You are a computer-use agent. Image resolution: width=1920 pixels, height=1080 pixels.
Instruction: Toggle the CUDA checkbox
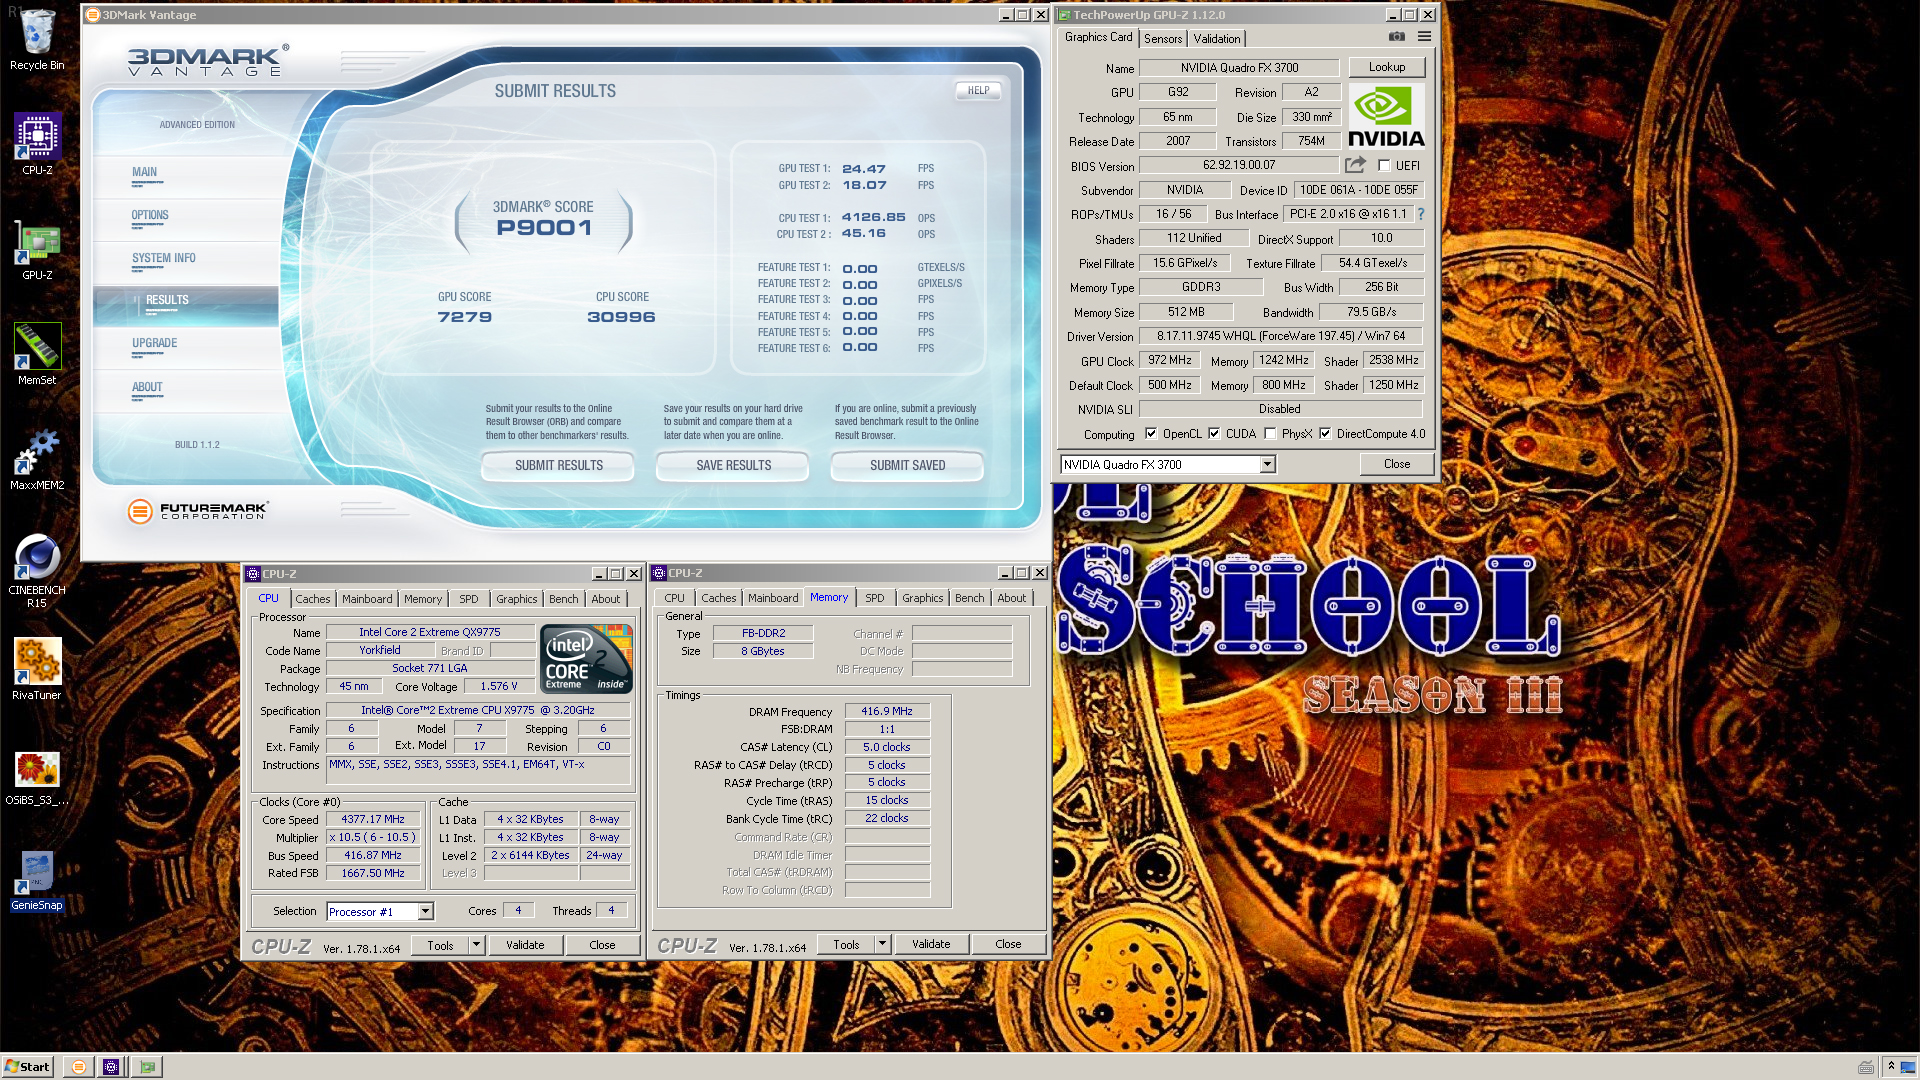coord(1214,434)
